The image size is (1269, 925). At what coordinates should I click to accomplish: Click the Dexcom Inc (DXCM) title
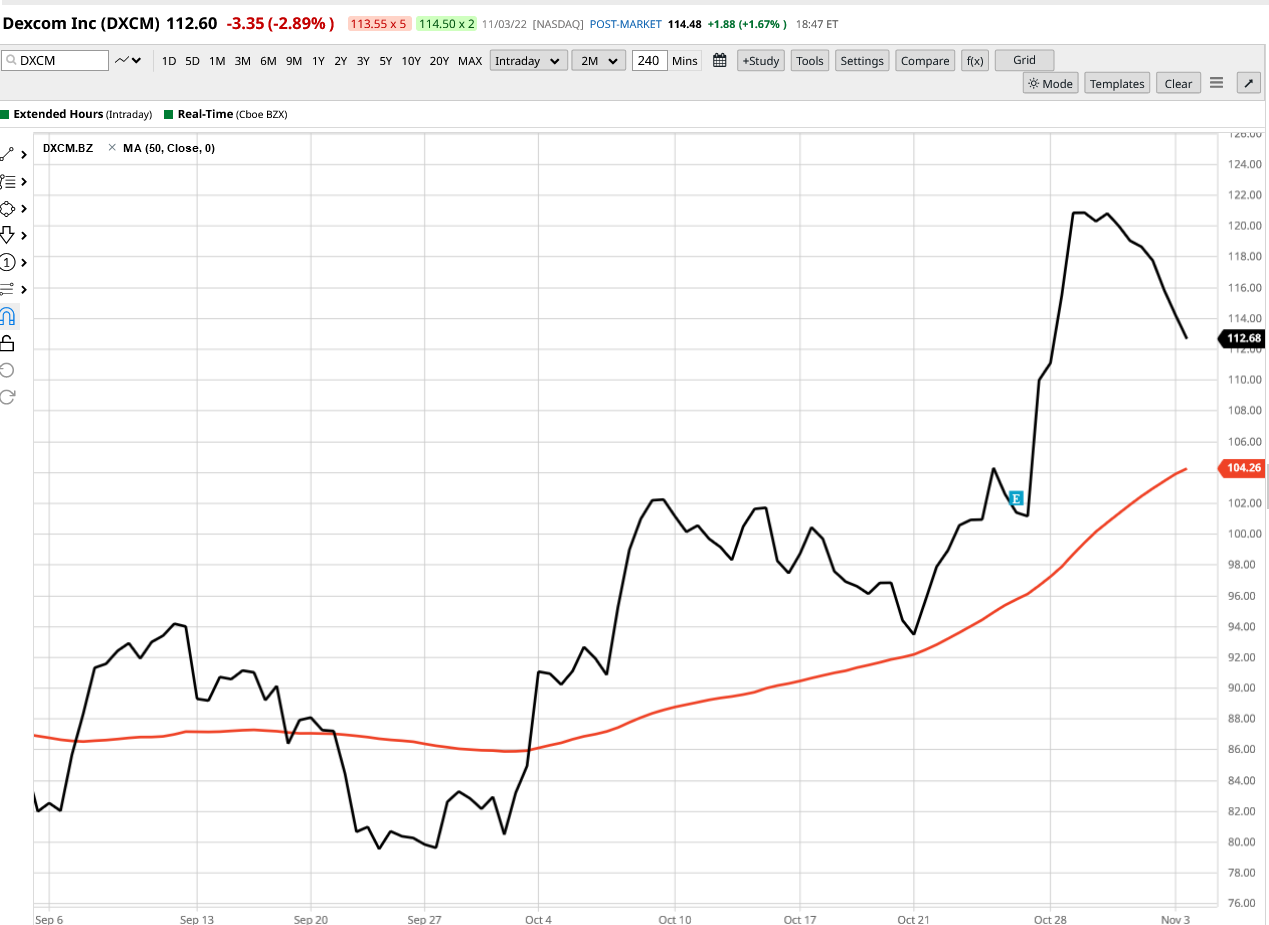(82, 22)
